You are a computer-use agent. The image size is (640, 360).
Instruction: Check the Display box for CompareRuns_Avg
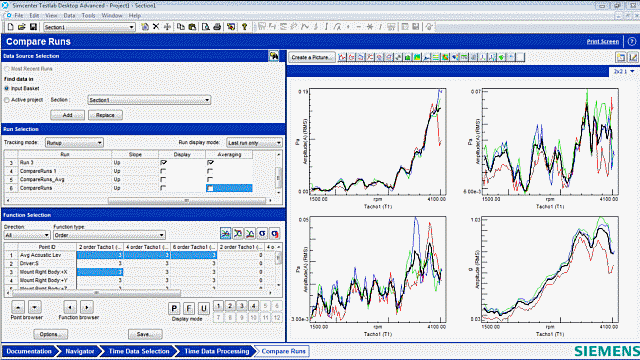click(163, 180)
